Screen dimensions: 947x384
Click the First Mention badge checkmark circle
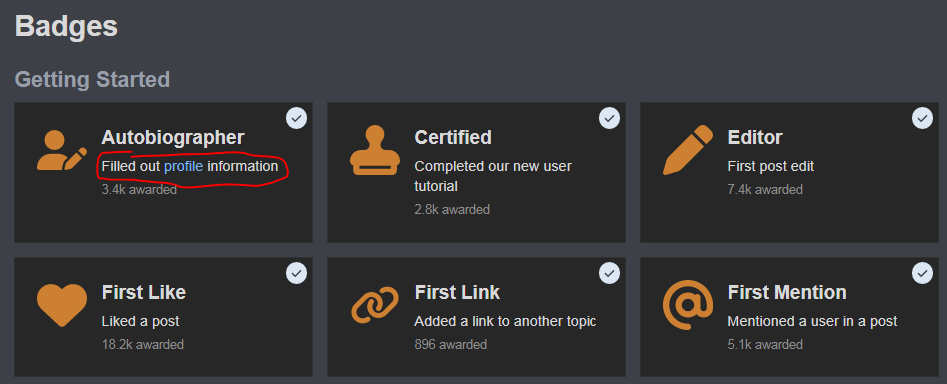click(x=922, y=274)
